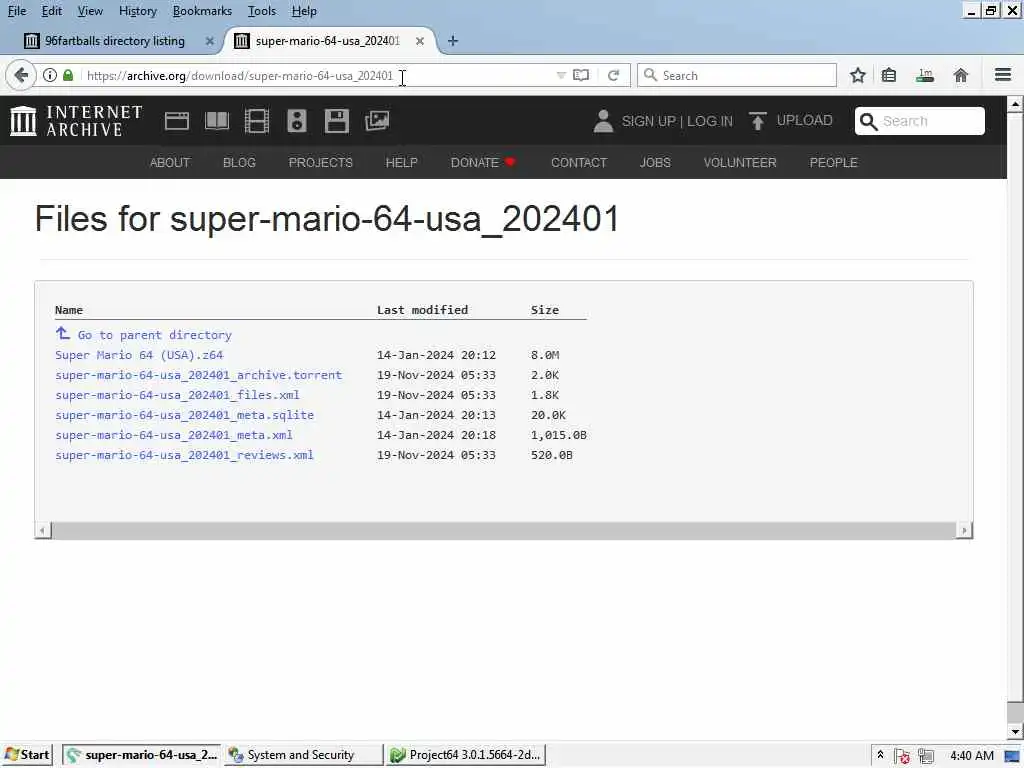Viewport: 1024px width, 768px height.
Task: Click the URL address bar text
Action: [240, 76]
